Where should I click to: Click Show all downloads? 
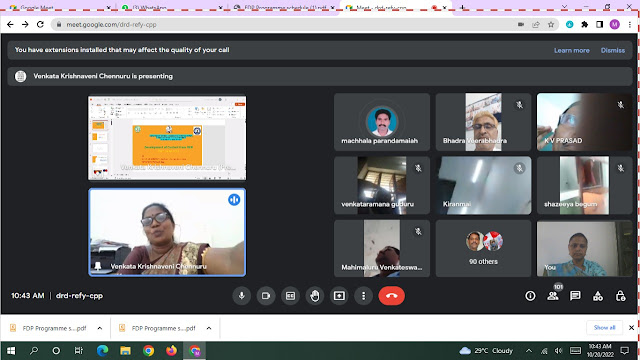[x=604, y=327]
